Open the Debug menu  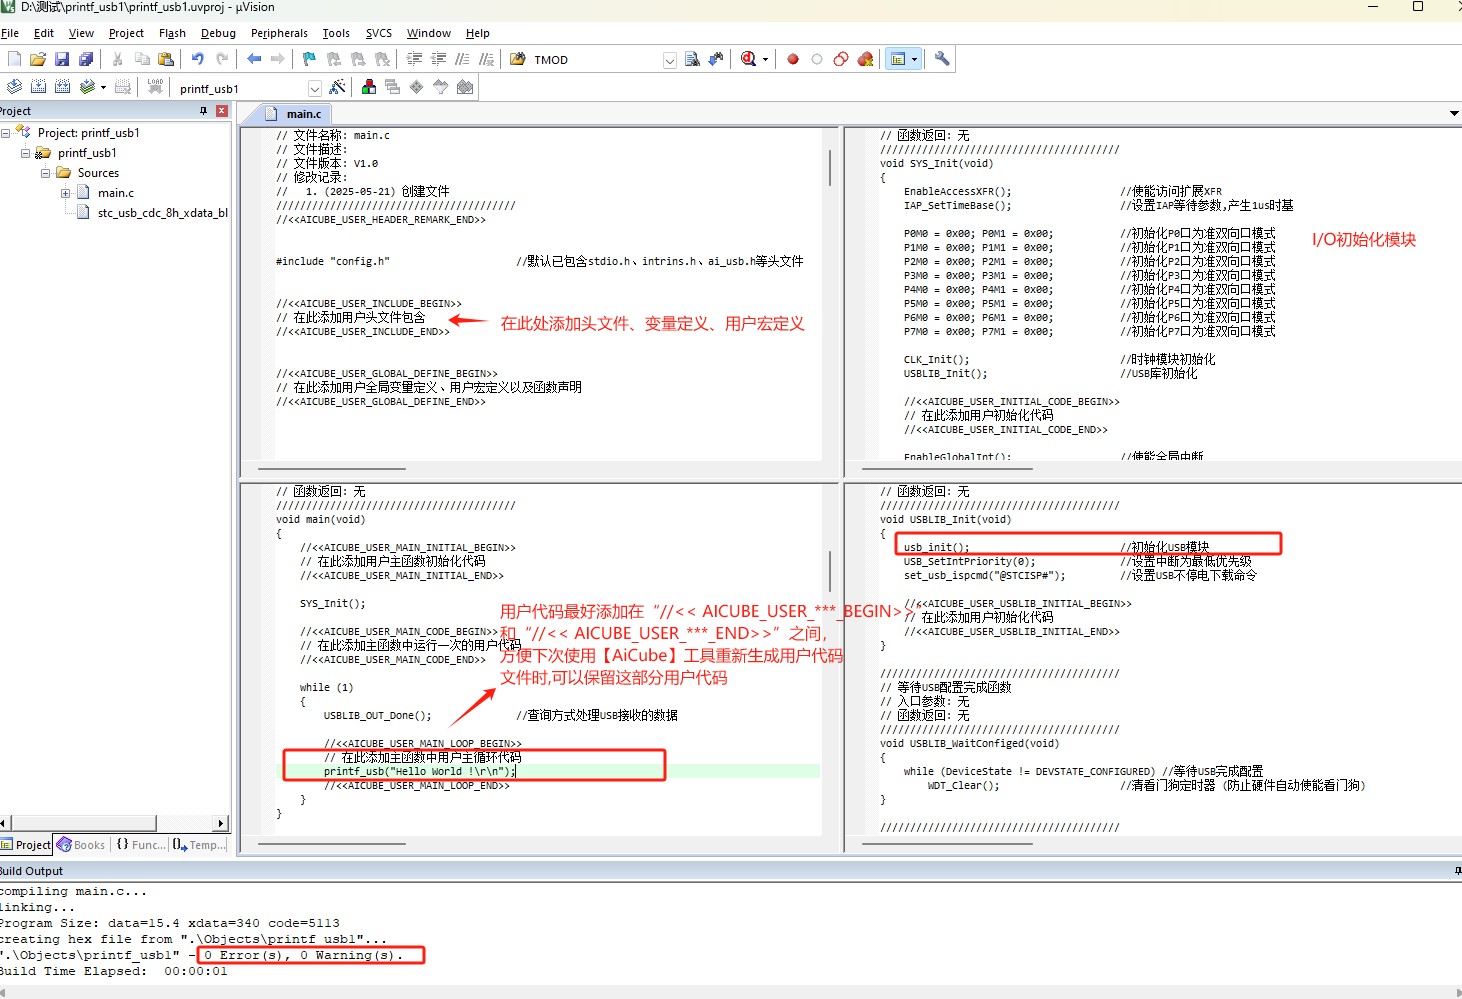pyautogui.click(x=218, y=33)
